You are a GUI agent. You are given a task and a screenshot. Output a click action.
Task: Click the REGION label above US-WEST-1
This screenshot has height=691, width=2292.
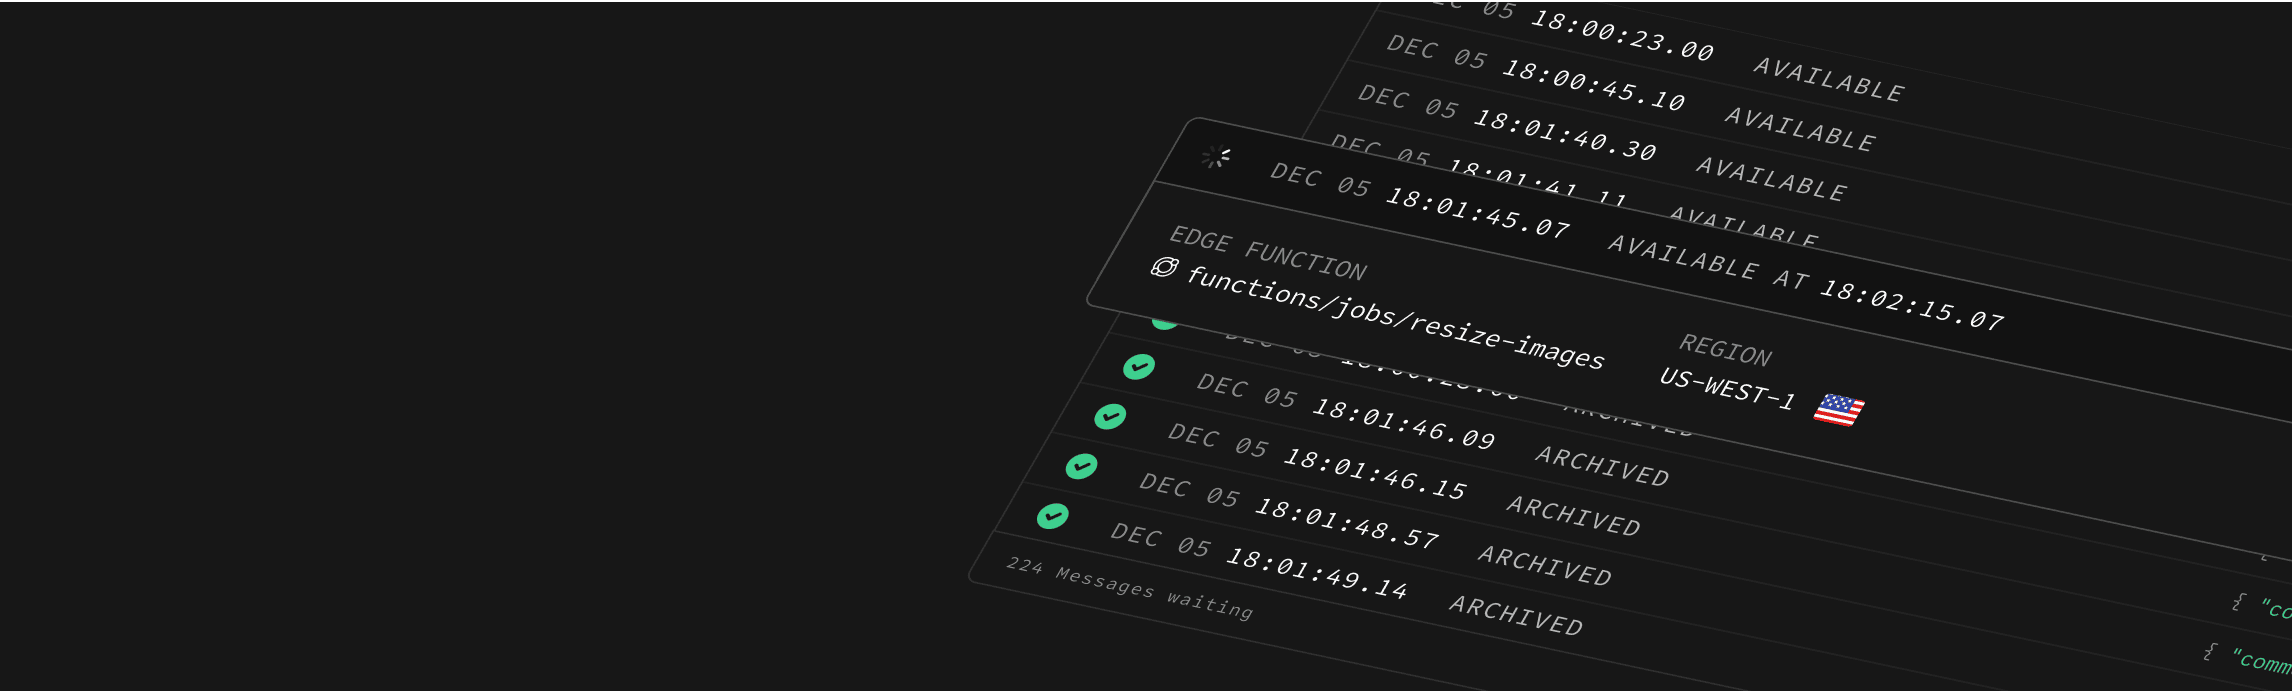pos(1725,350)
